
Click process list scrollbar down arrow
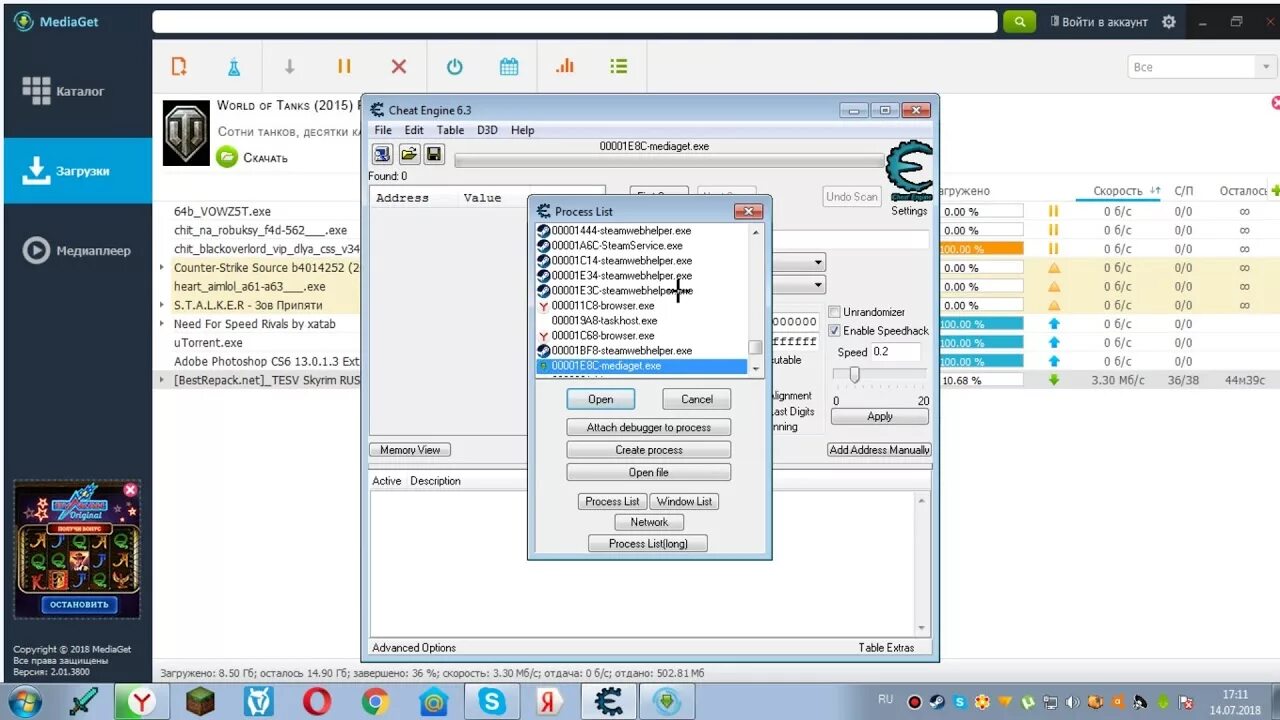756,368
